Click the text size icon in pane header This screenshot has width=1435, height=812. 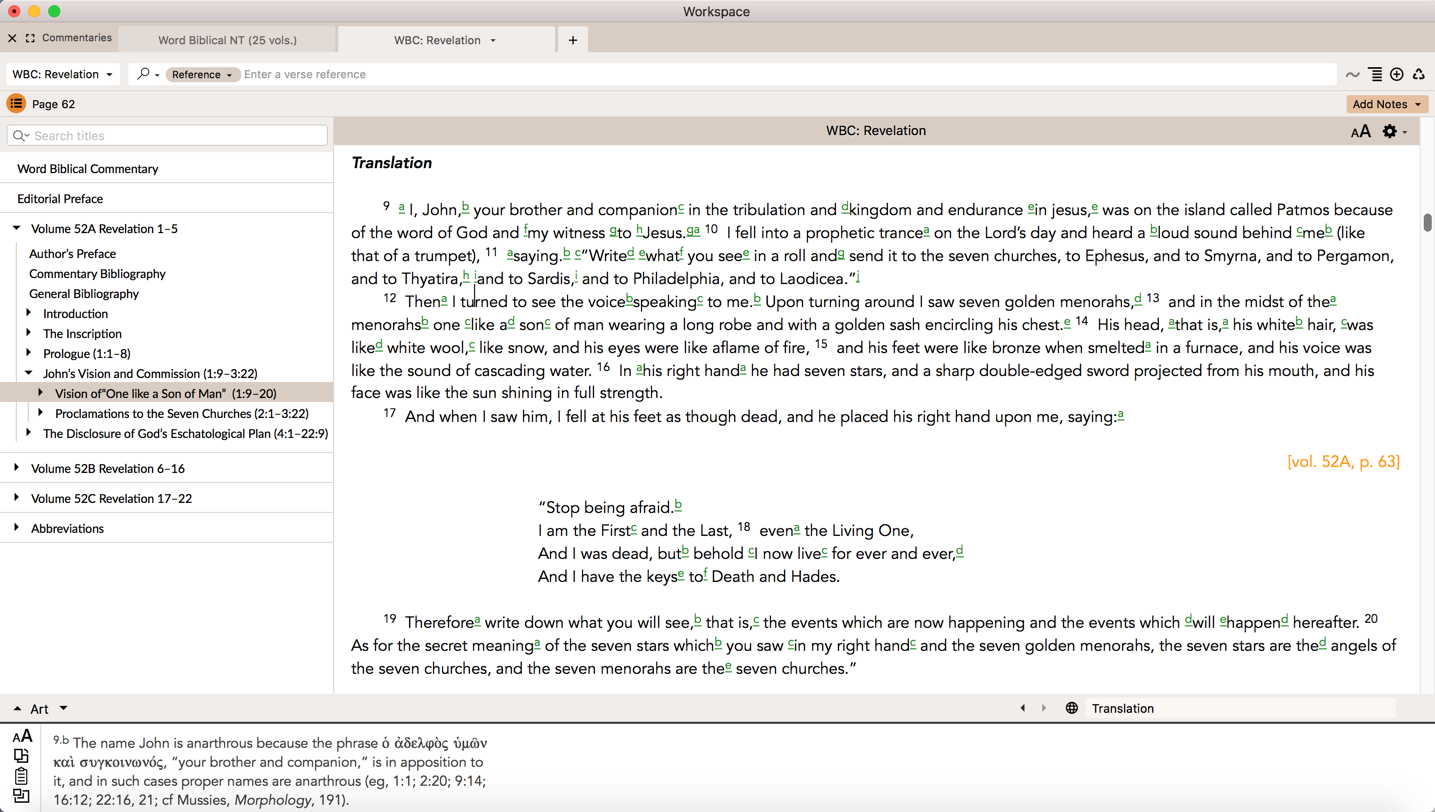tap(1360, 132)
